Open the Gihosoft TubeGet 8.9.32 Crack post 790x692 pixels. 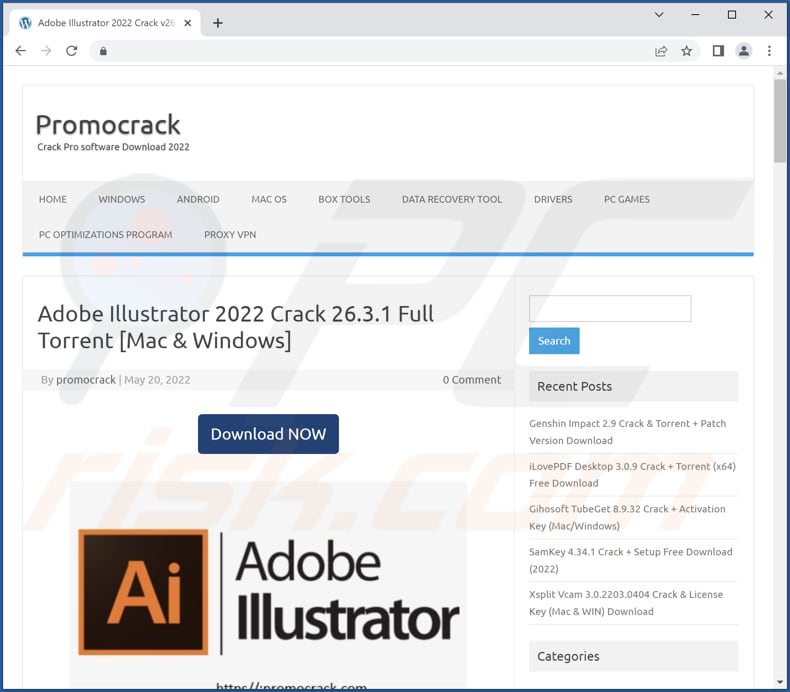pos(627,517)
